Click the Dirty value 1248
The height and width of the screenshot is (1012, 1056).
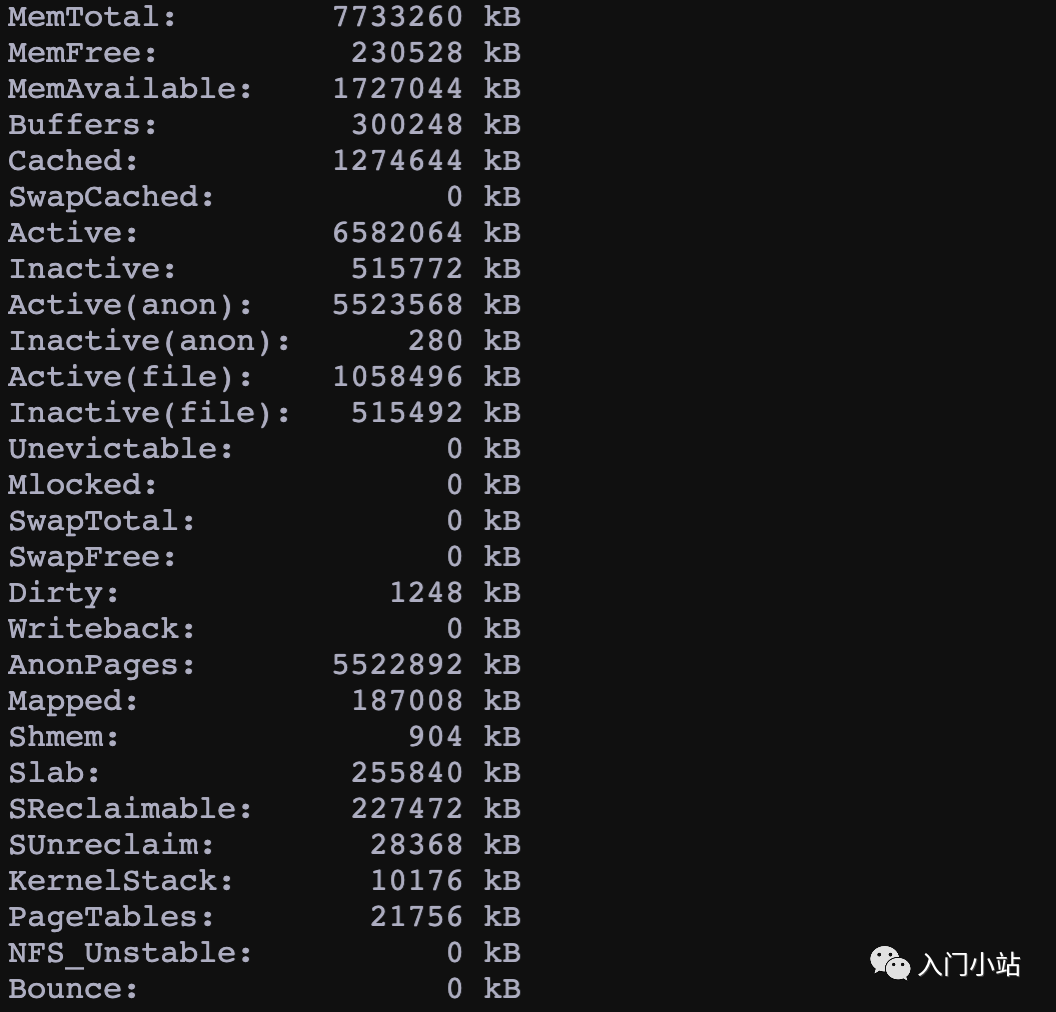[x=426, y=593]
